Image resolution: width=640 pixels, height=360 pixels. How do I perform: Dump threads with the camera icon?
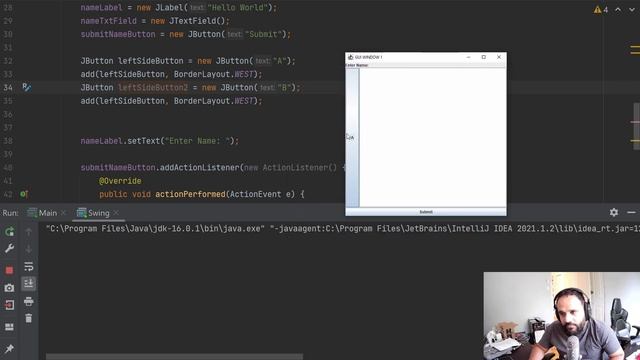tap(9, 288)
